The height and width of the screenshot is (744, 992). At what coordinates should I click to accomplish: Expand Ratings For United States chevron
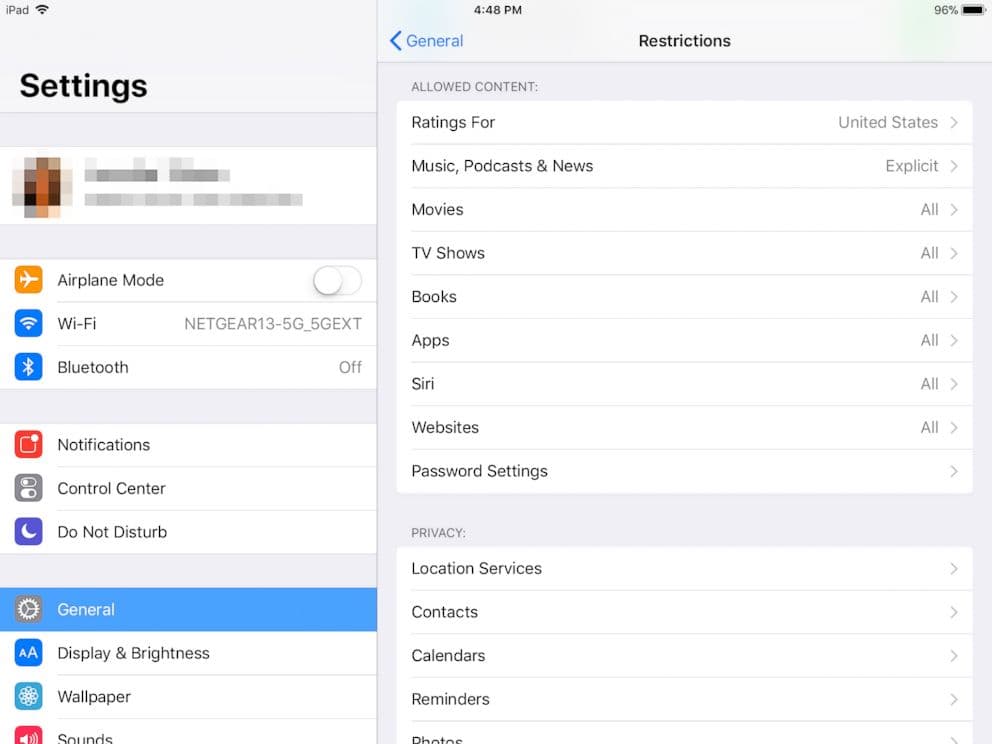(953, 122)
